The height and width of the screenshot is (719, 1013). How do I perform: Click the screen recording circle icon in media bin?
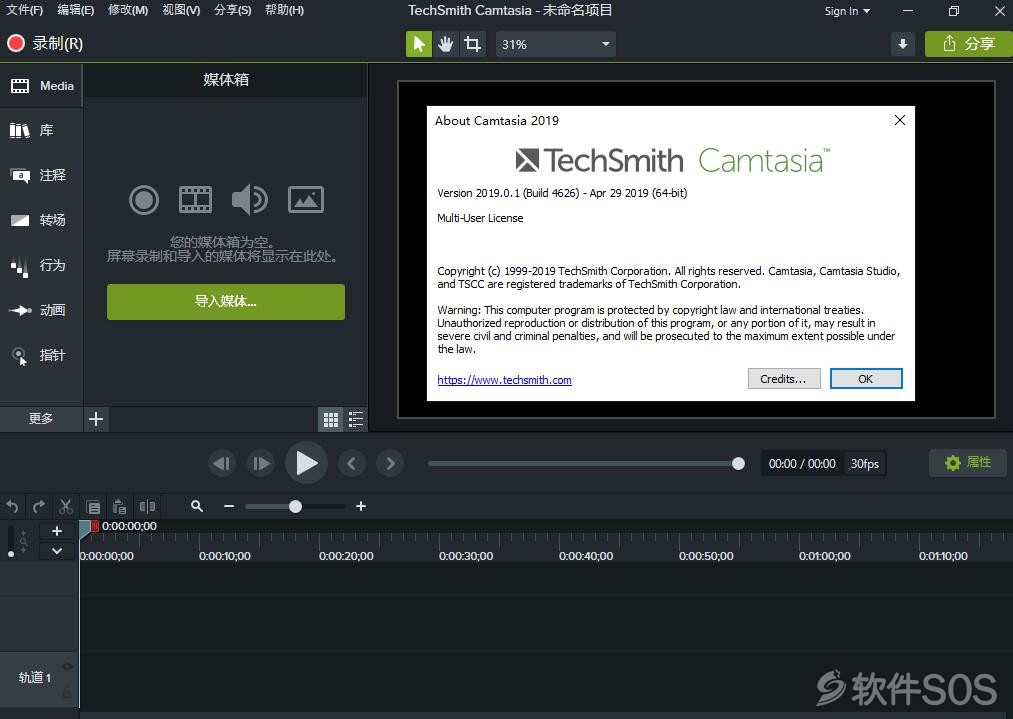click(x=143, y=200)
